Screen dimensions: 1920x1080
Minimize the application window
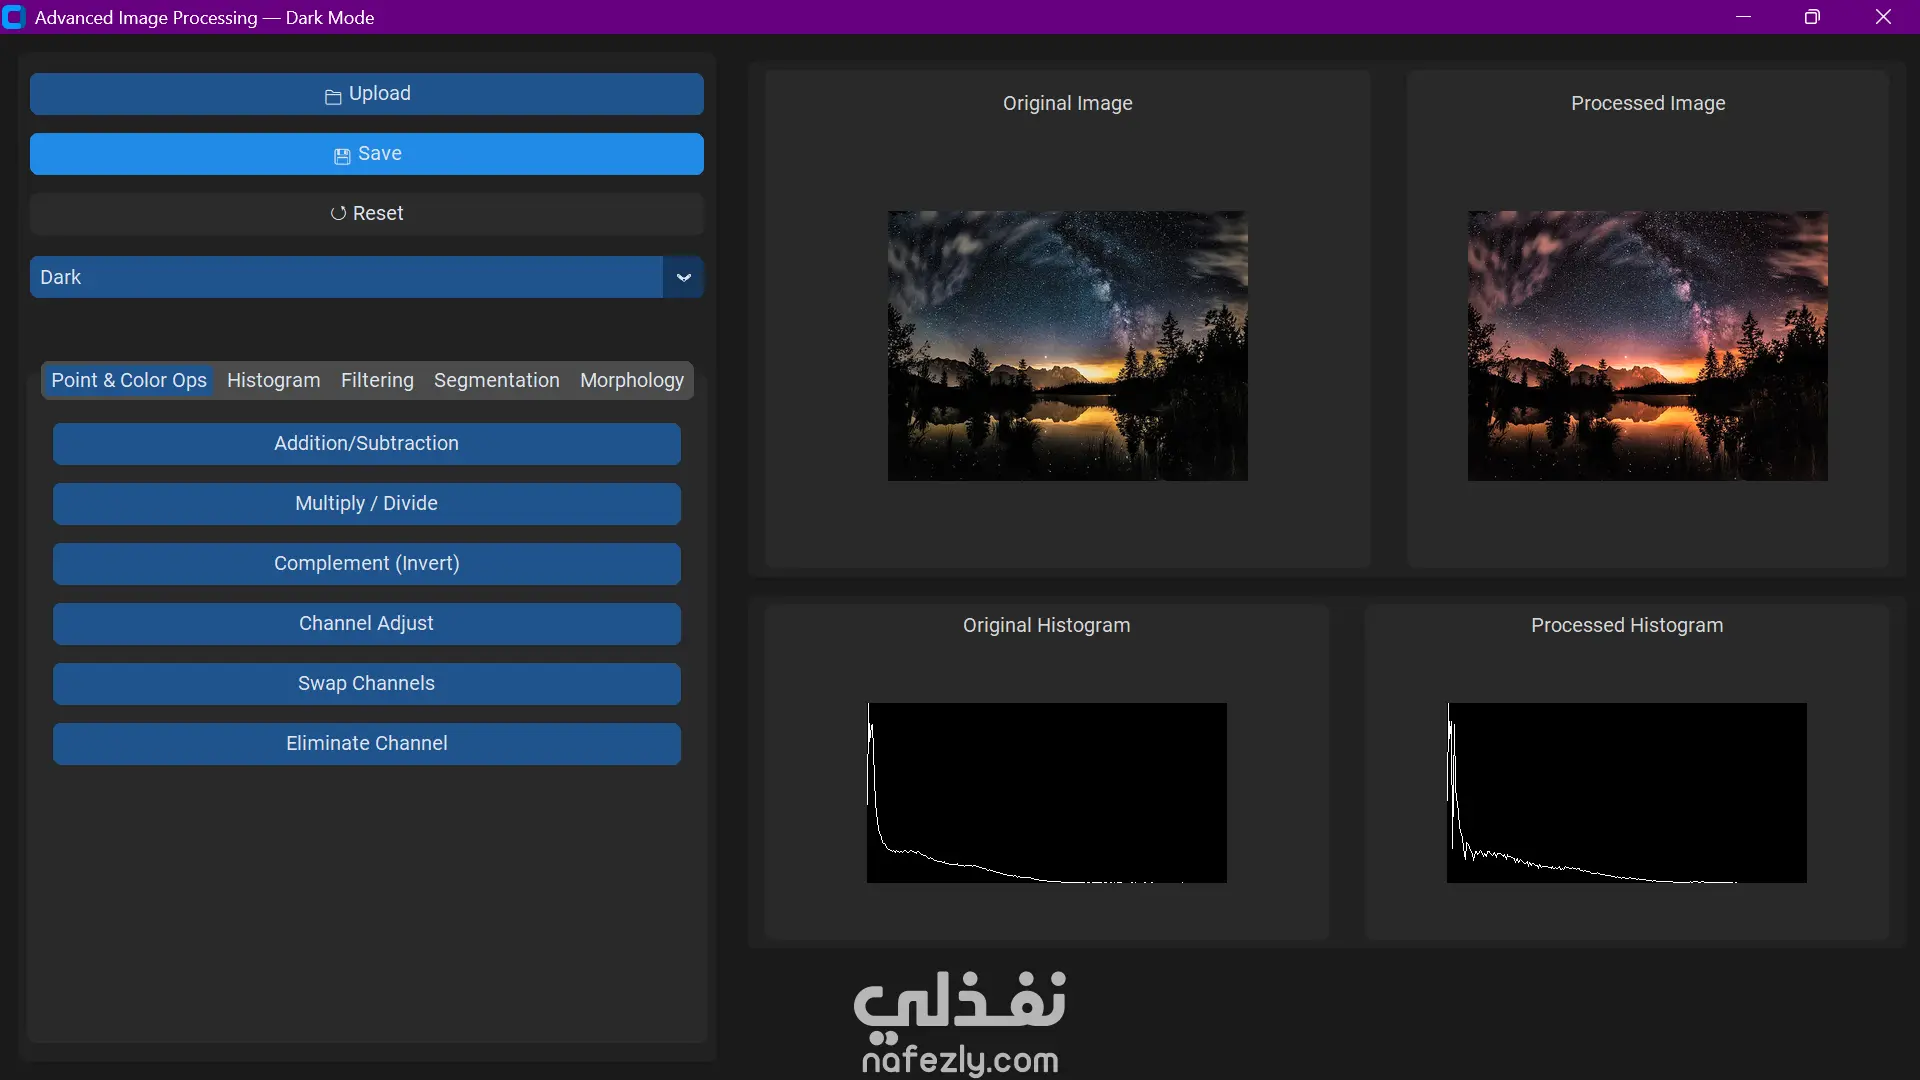1743,17
